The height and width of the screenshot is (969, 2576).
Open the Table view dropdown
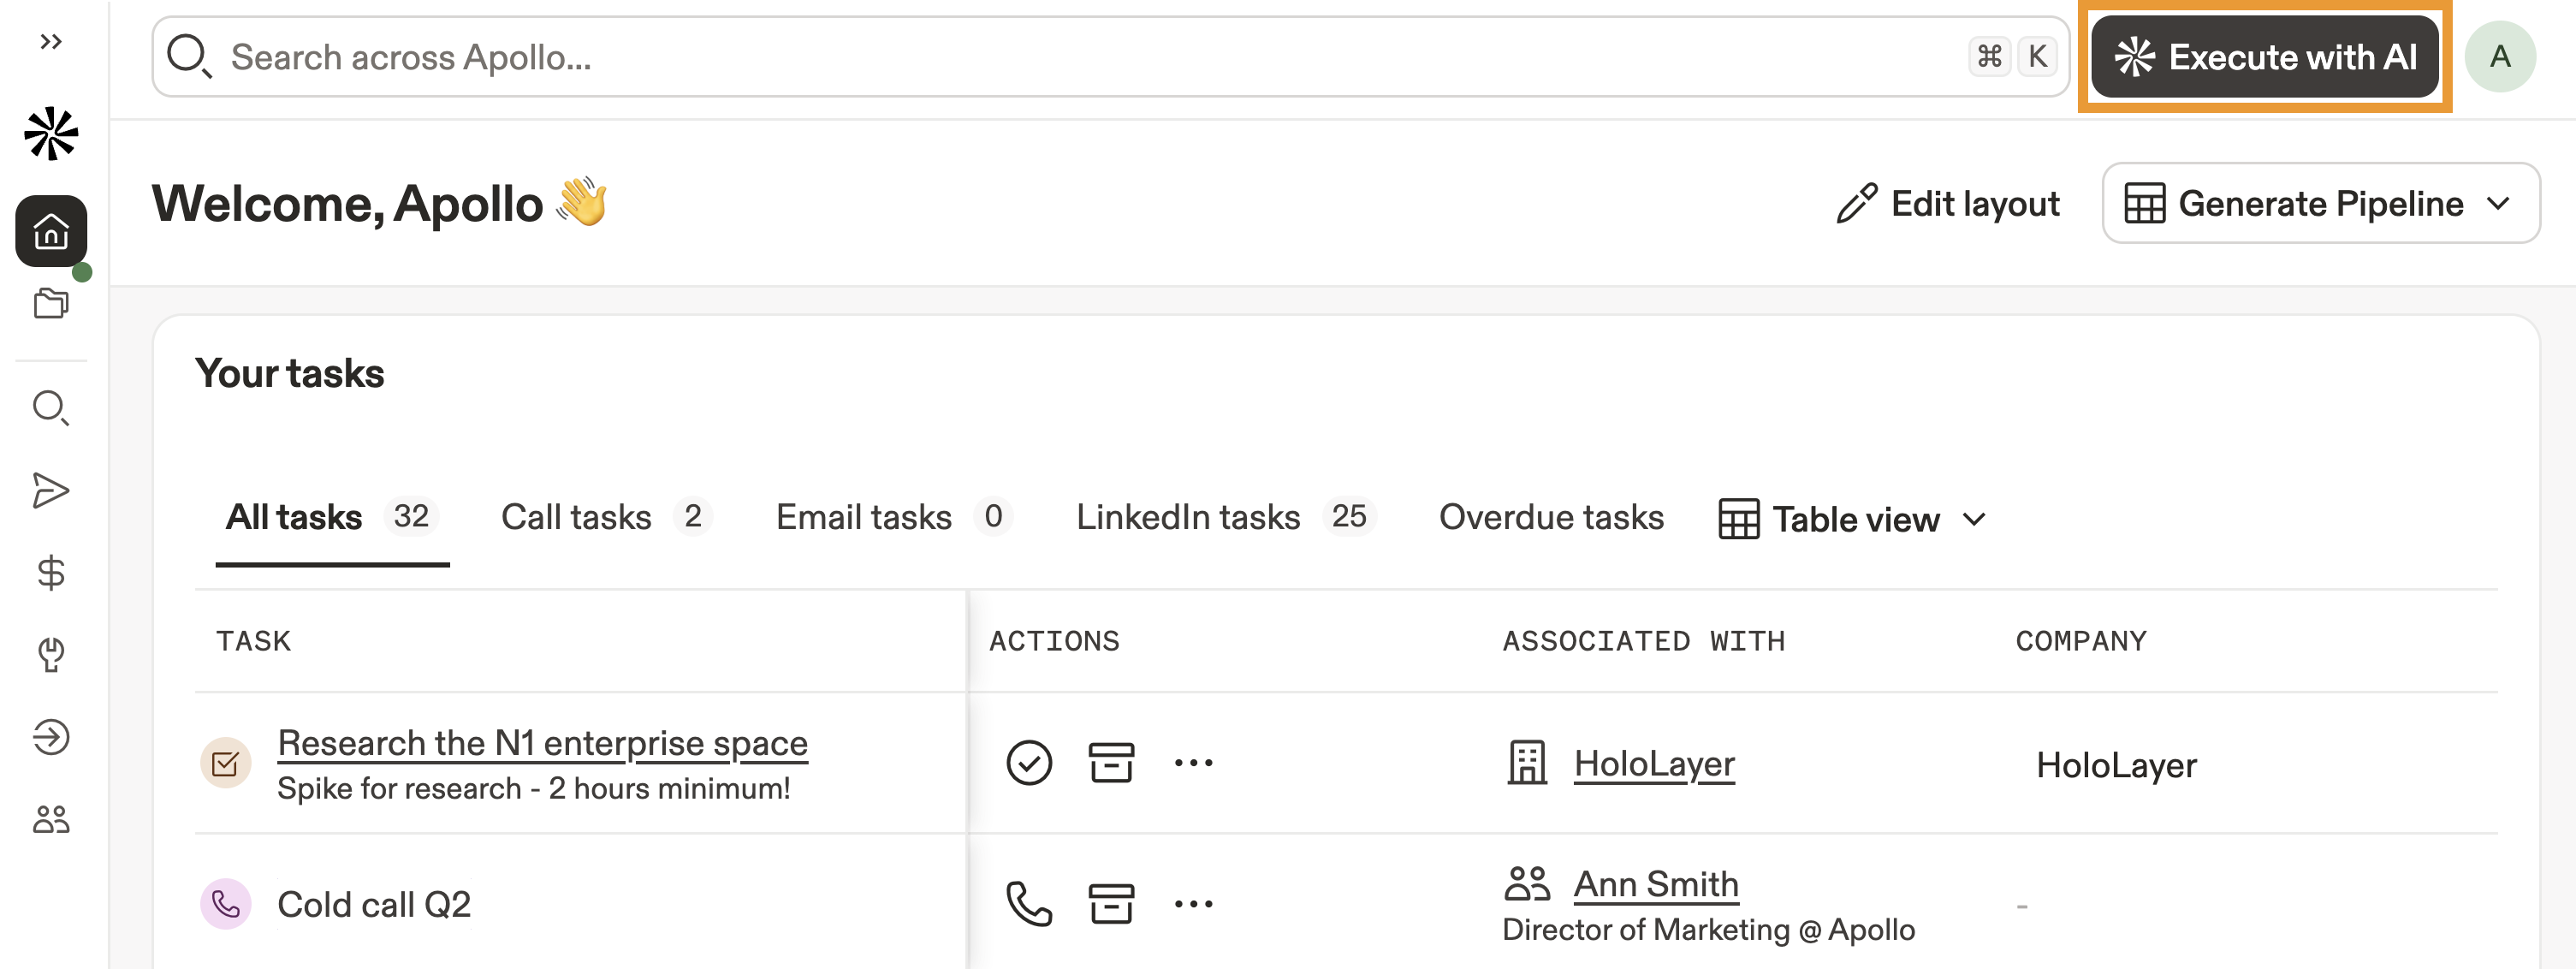pyautogui.click(x=1853, y=519)
